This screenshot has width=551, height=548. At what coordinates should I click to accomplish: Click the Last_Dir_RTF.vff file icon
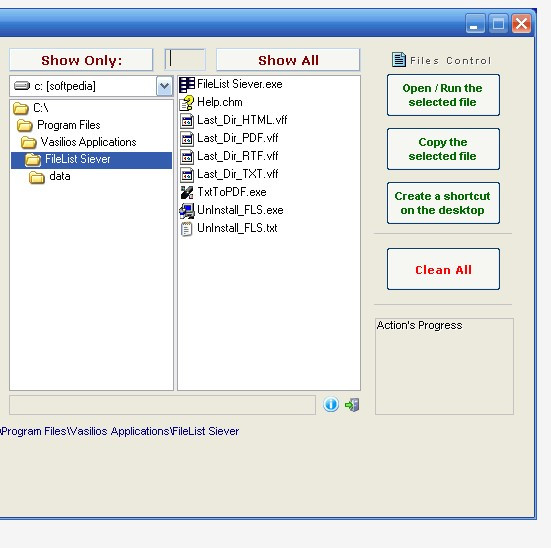[187, 156]
